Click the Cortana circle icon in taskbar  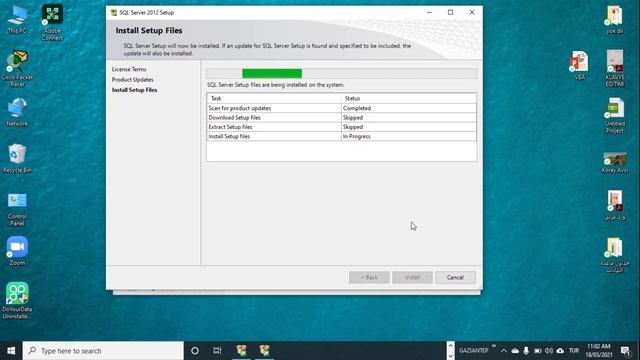[x=195, y=351]
